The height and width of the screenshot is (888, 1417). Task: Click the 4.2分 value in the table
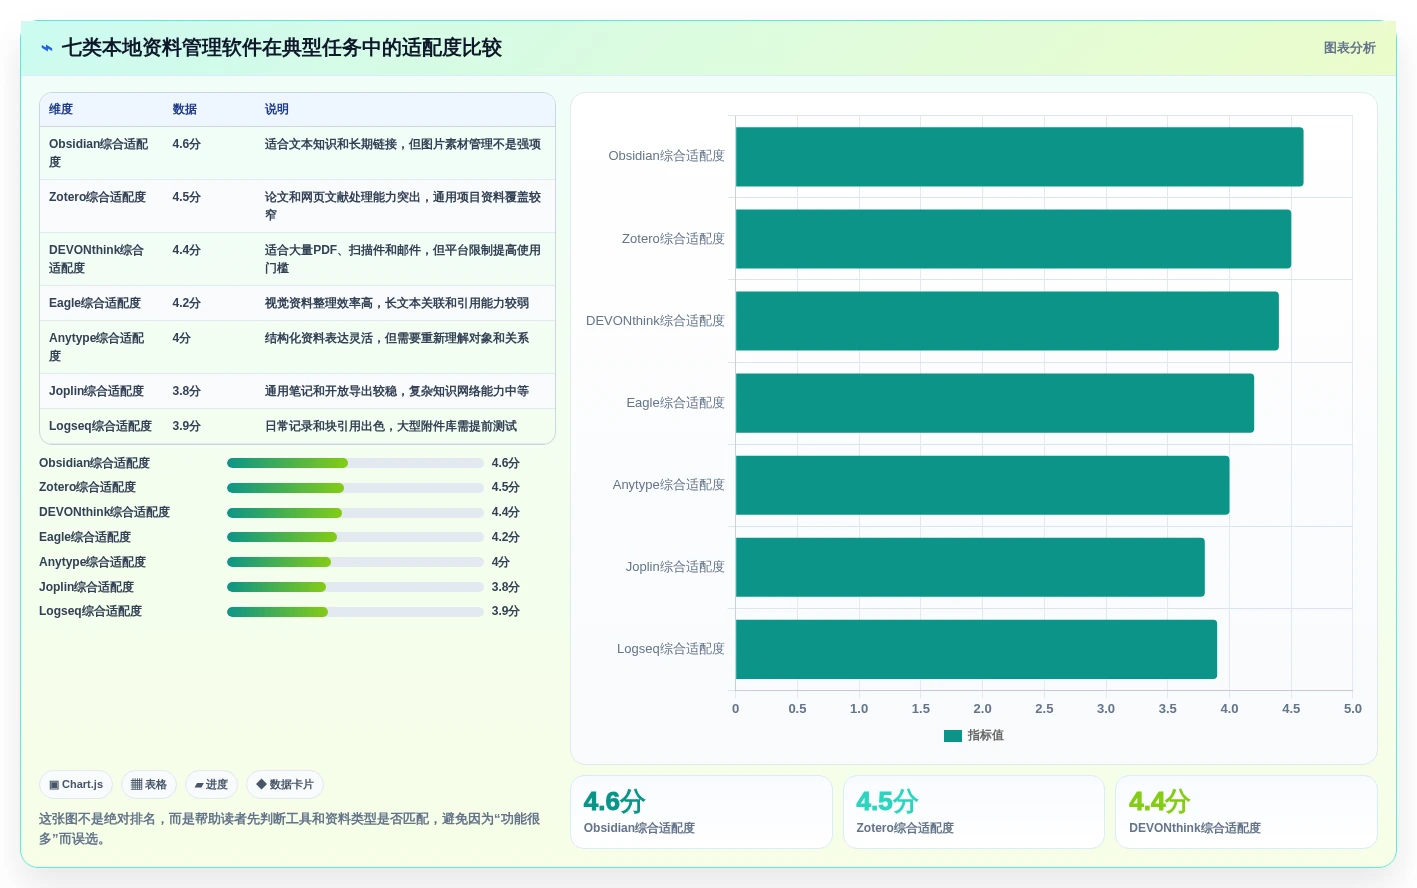coord(186,303)
